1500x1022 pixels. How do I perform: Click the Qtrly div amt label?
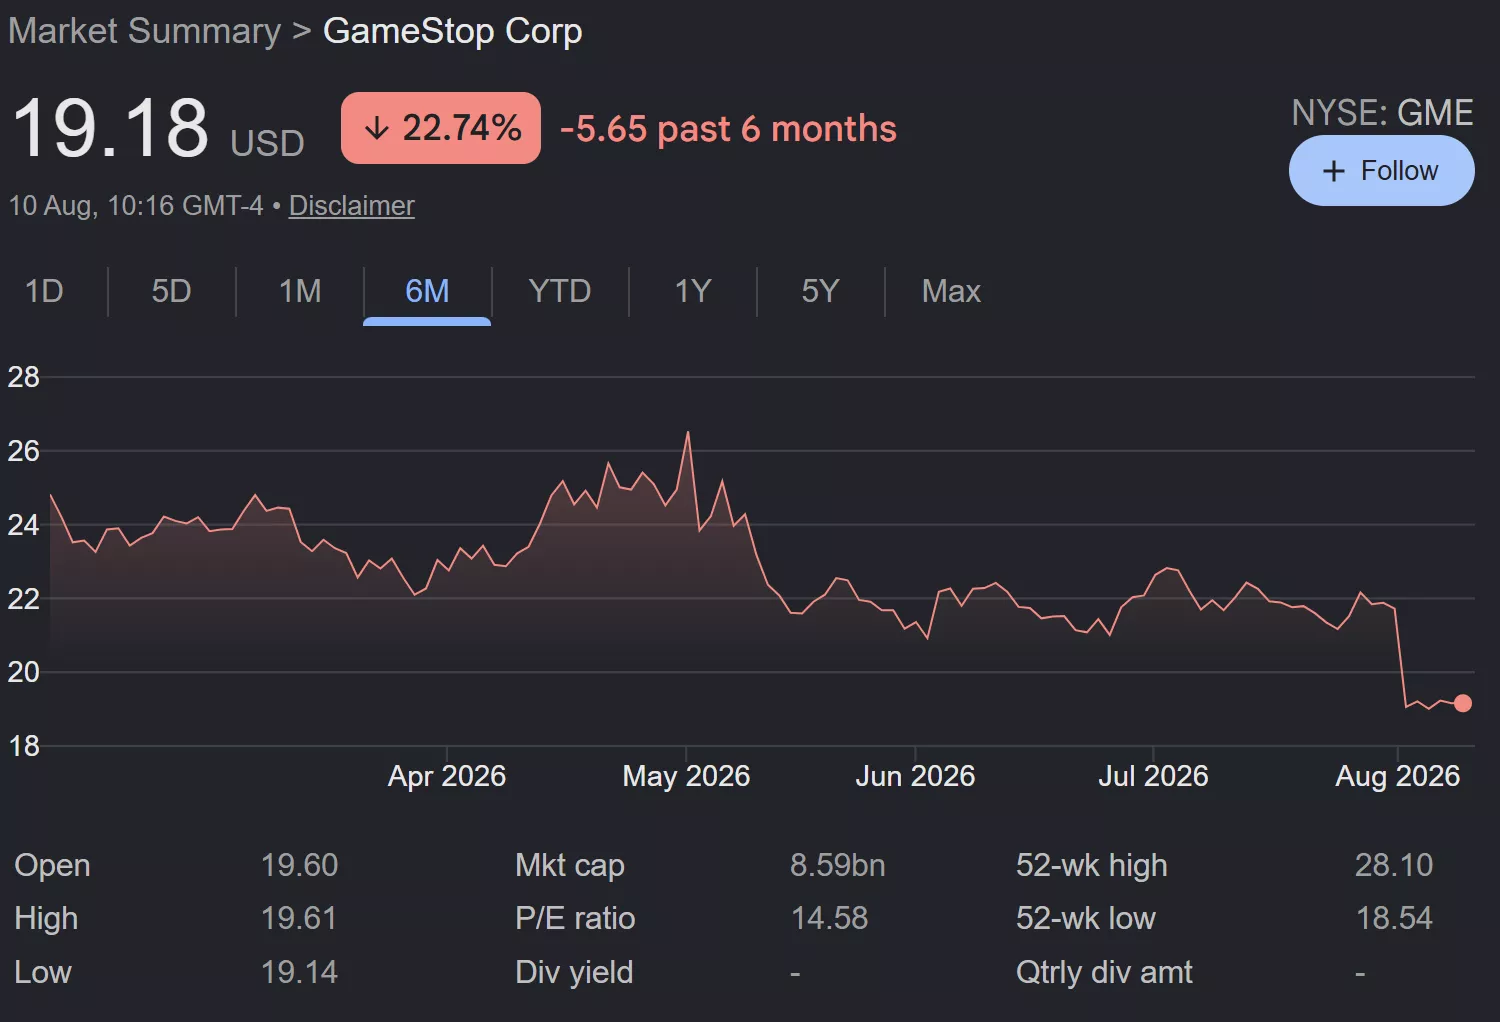click(x=1104, y=972)
